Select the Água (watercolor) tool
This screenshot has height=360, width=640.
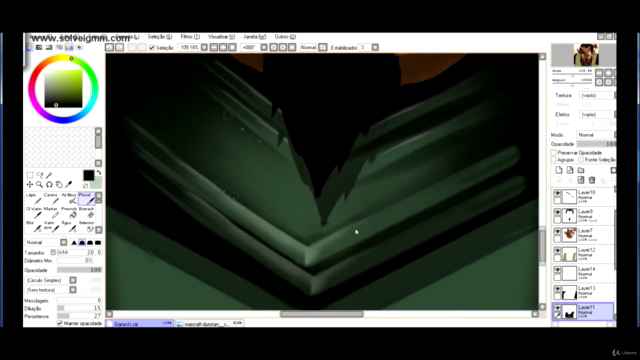tap(70, 227)
